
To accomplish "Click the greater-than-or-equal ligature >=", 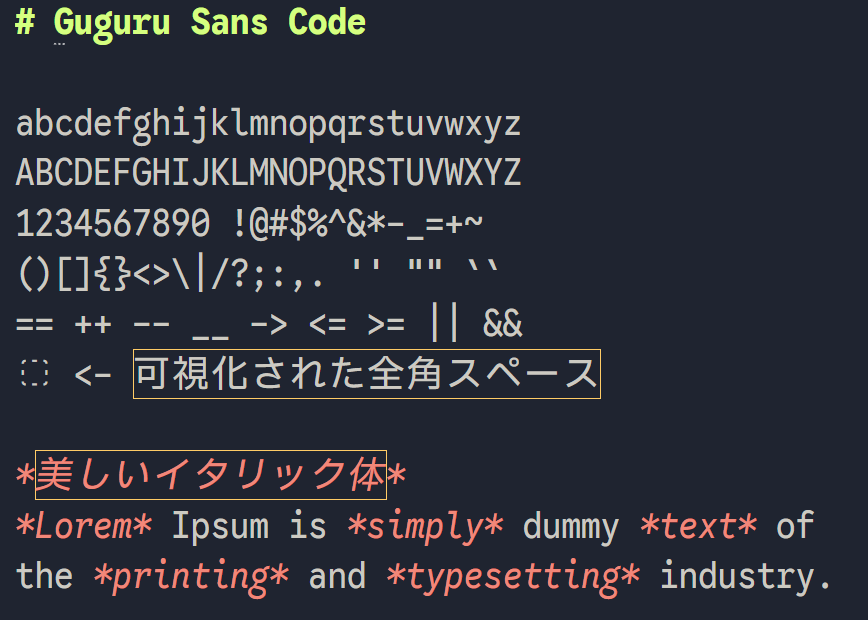I will pyautogui.click(x=385, y=322).
